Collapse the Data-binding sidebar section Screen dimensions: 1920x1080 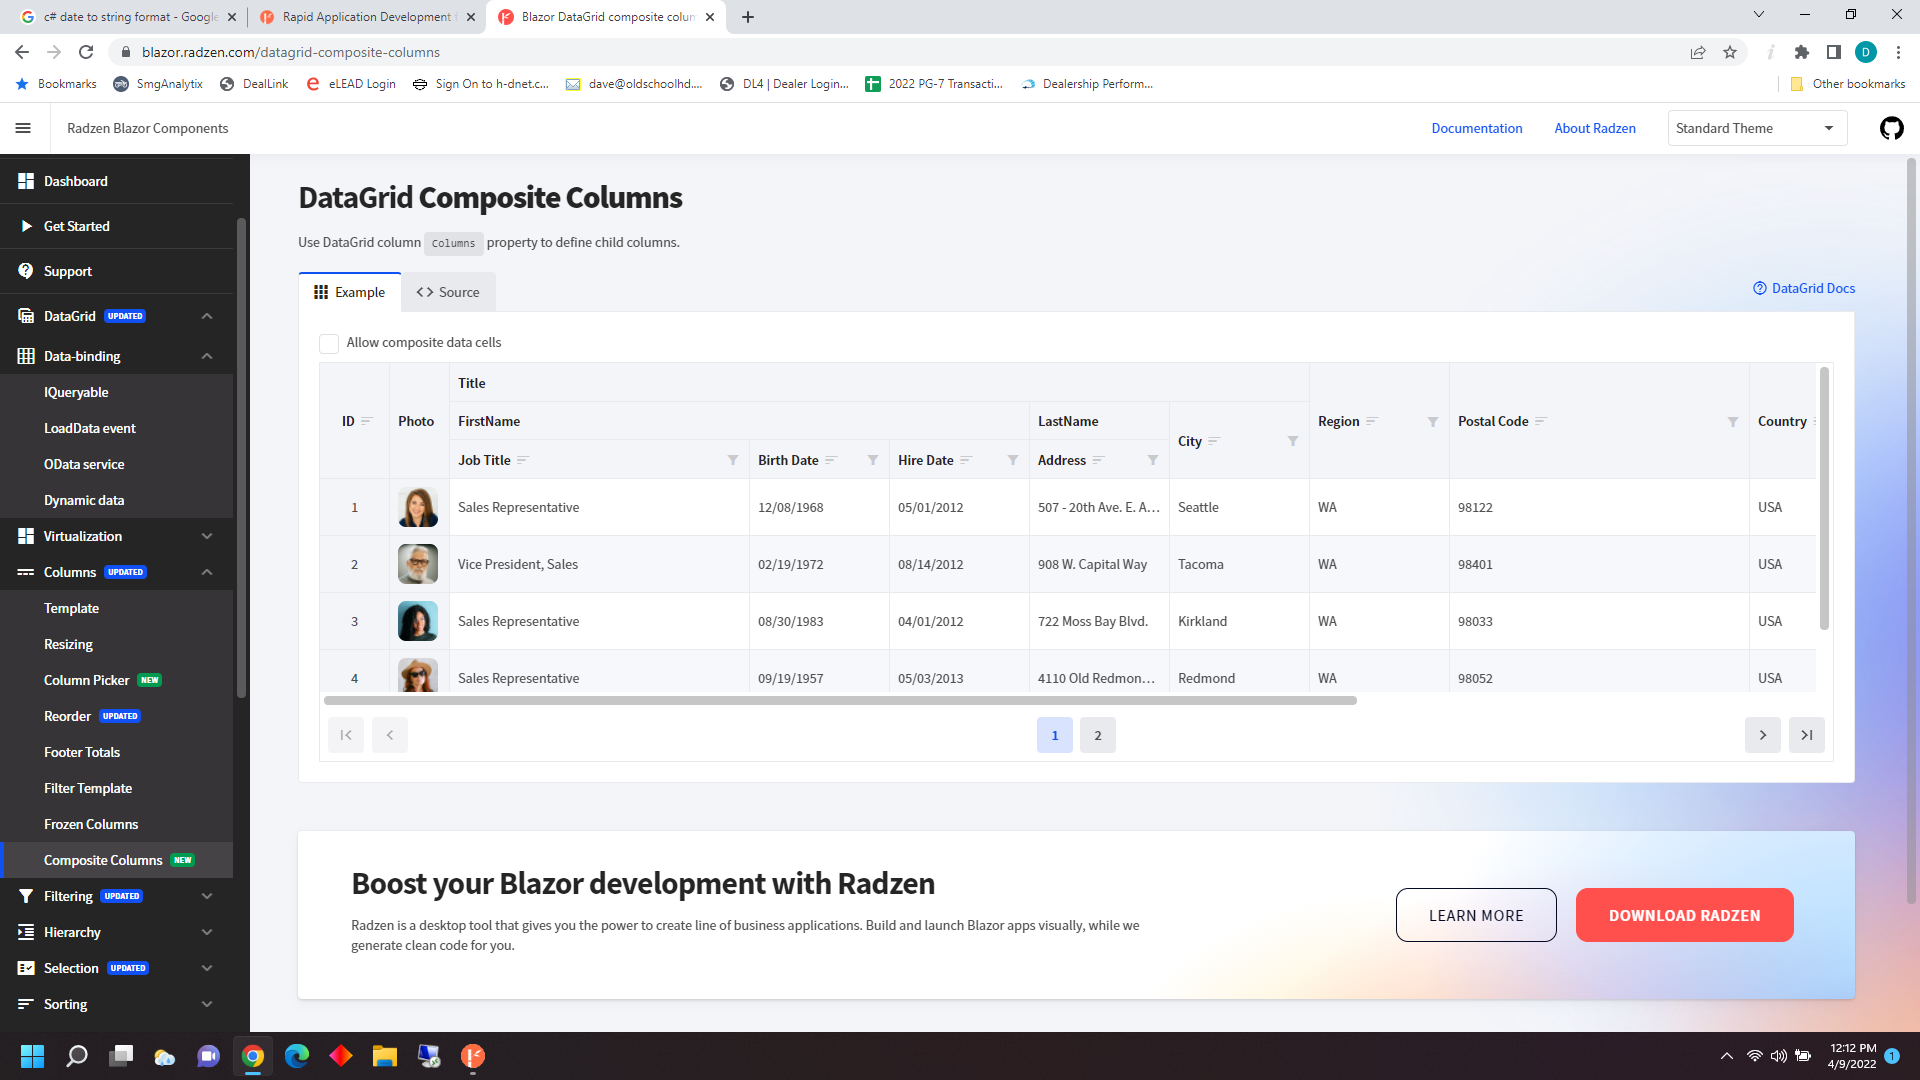[207, 356]
